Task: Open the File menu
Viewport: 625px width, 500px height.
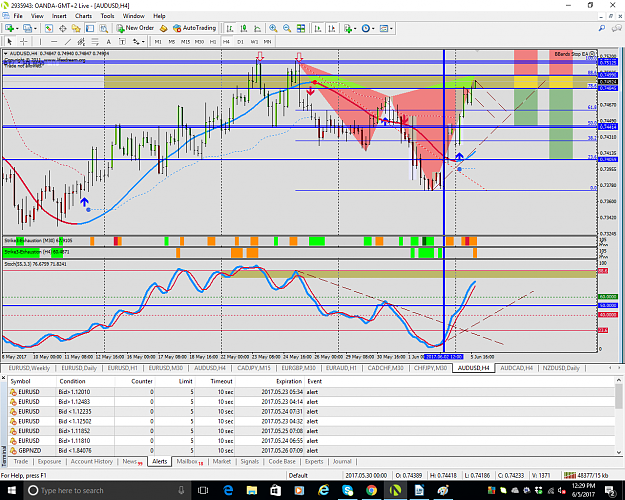Action: 18,16
